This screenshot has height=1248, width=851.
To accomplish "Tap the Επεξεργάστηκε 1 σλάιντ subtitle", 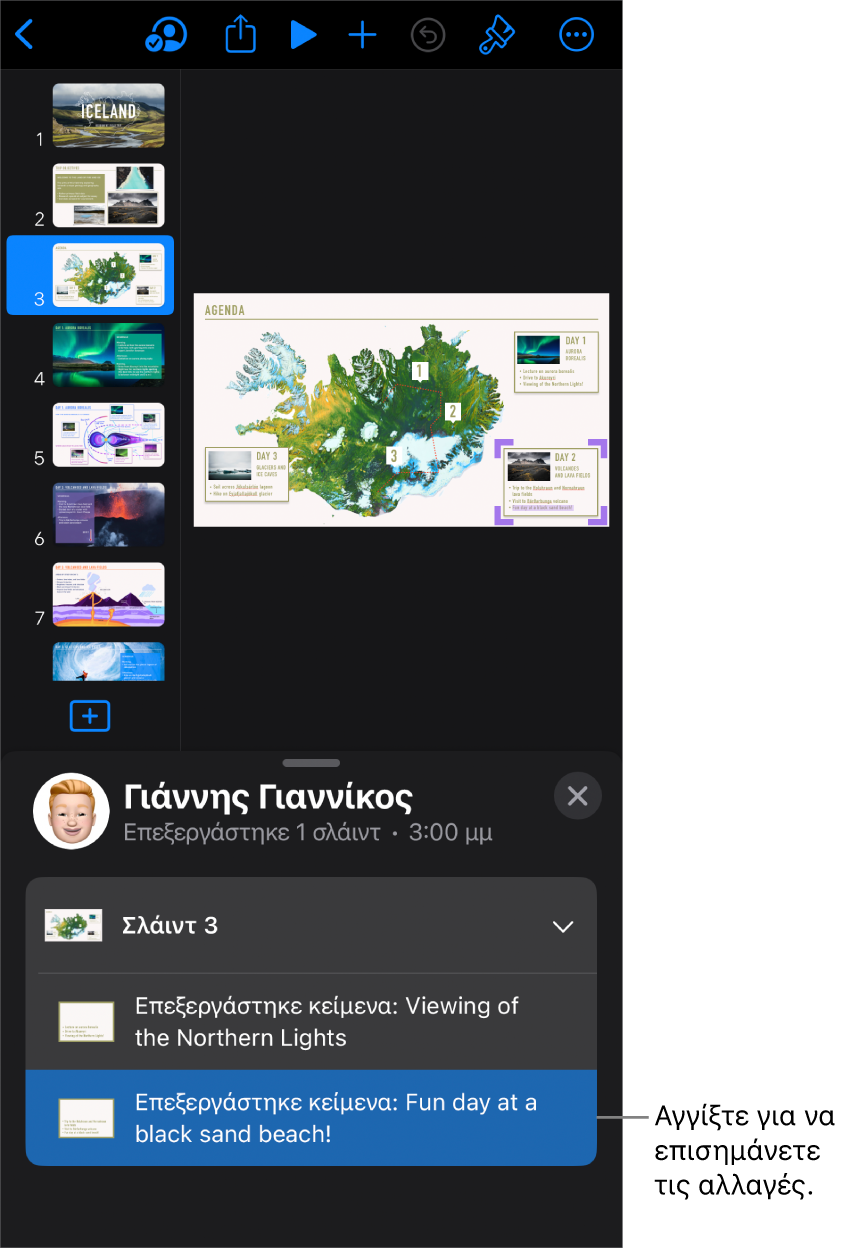I will [x=252, y=832].
